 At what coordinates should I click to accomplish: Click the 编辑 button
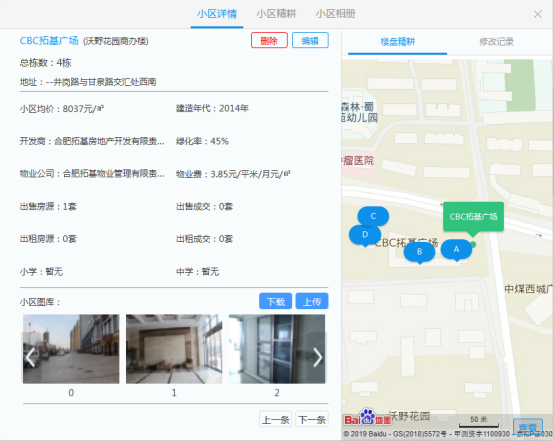310,41
